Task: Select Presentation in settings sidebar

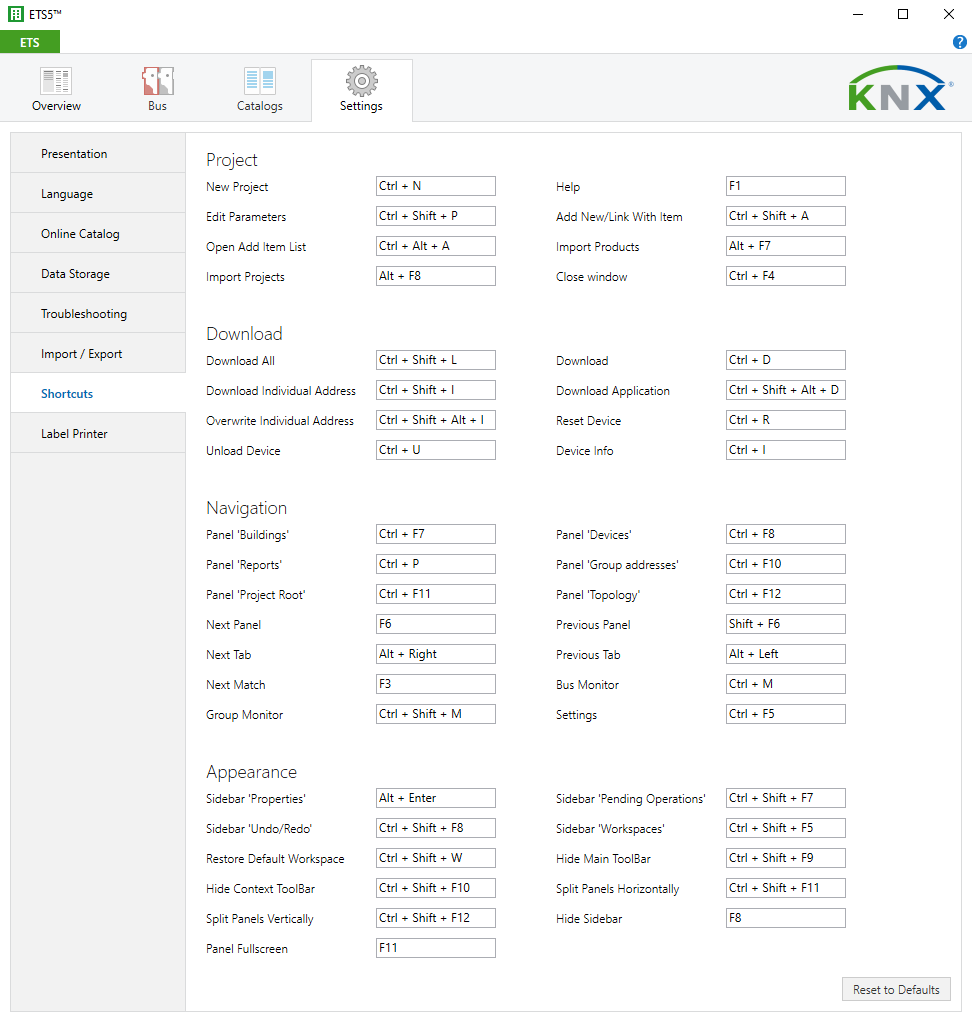Action: pos(98,153)
